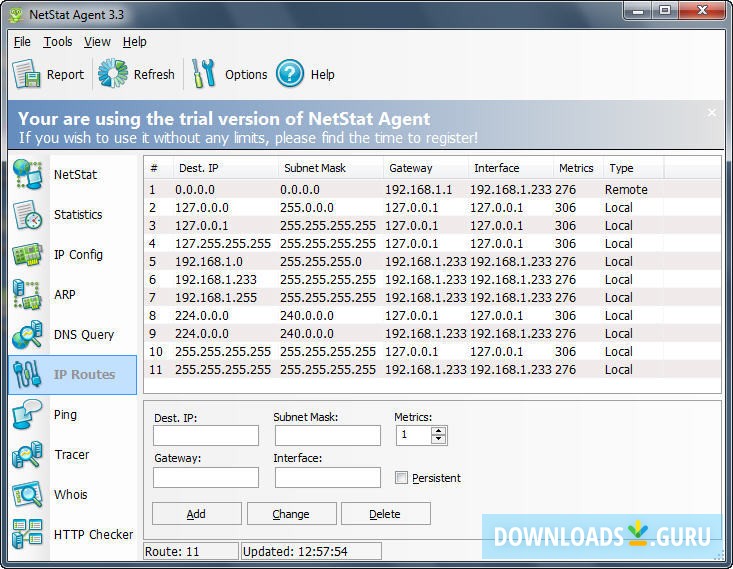Click the HTTP Checker sidebar label

click(93, 534)
